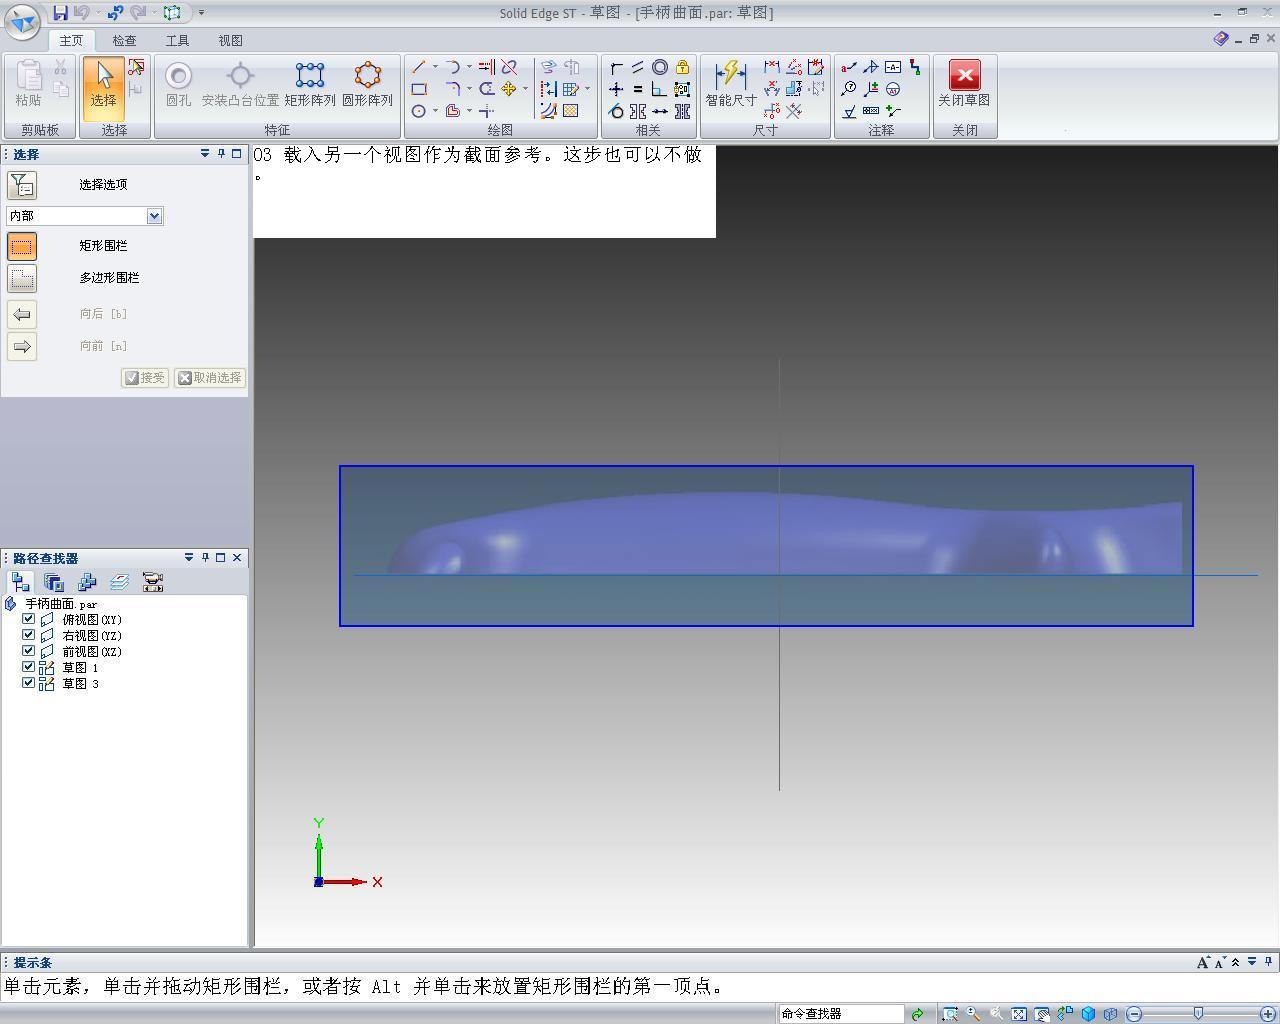This screenshot has height=1024, width=1280.
Task: Close the 路径查找器 panel
Action: (237, 558)
